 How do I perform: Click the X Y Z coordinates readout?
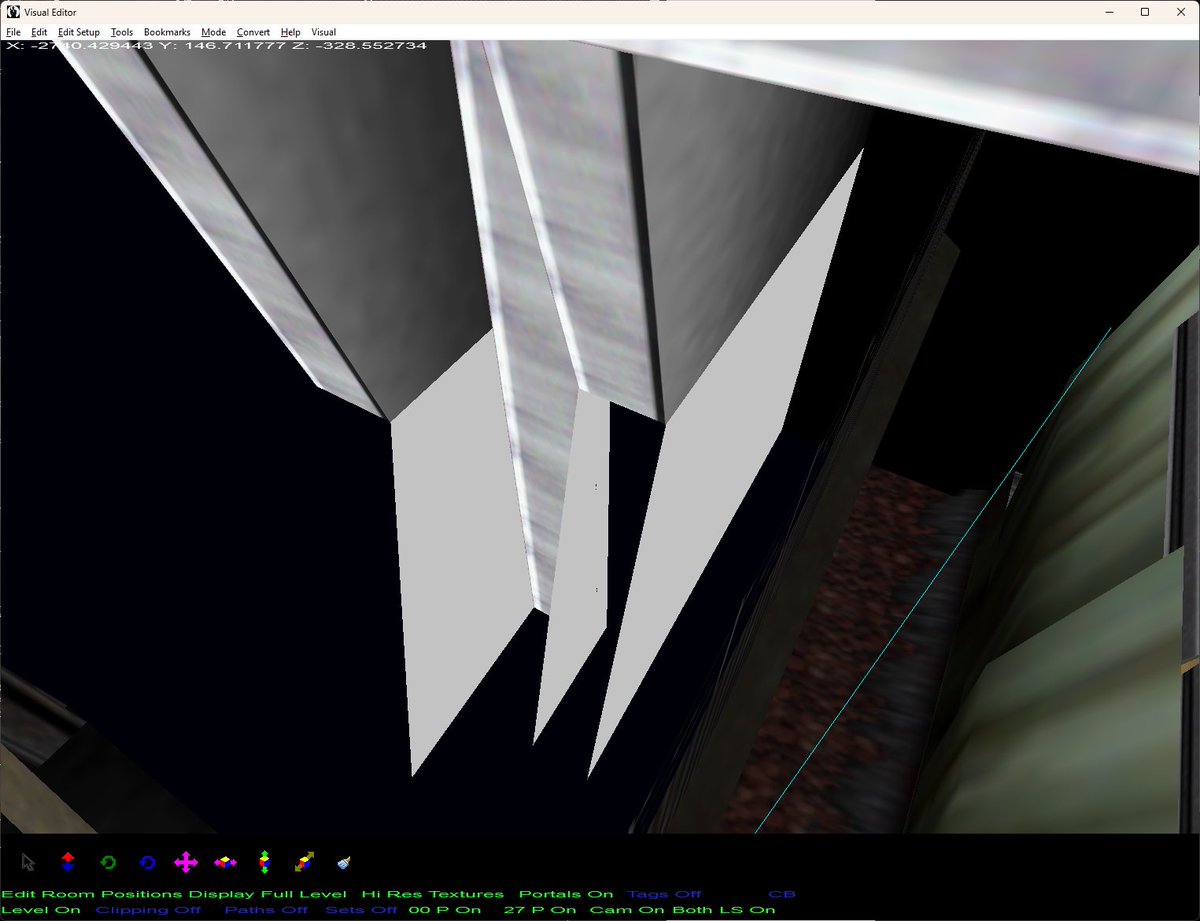(216, 46)
